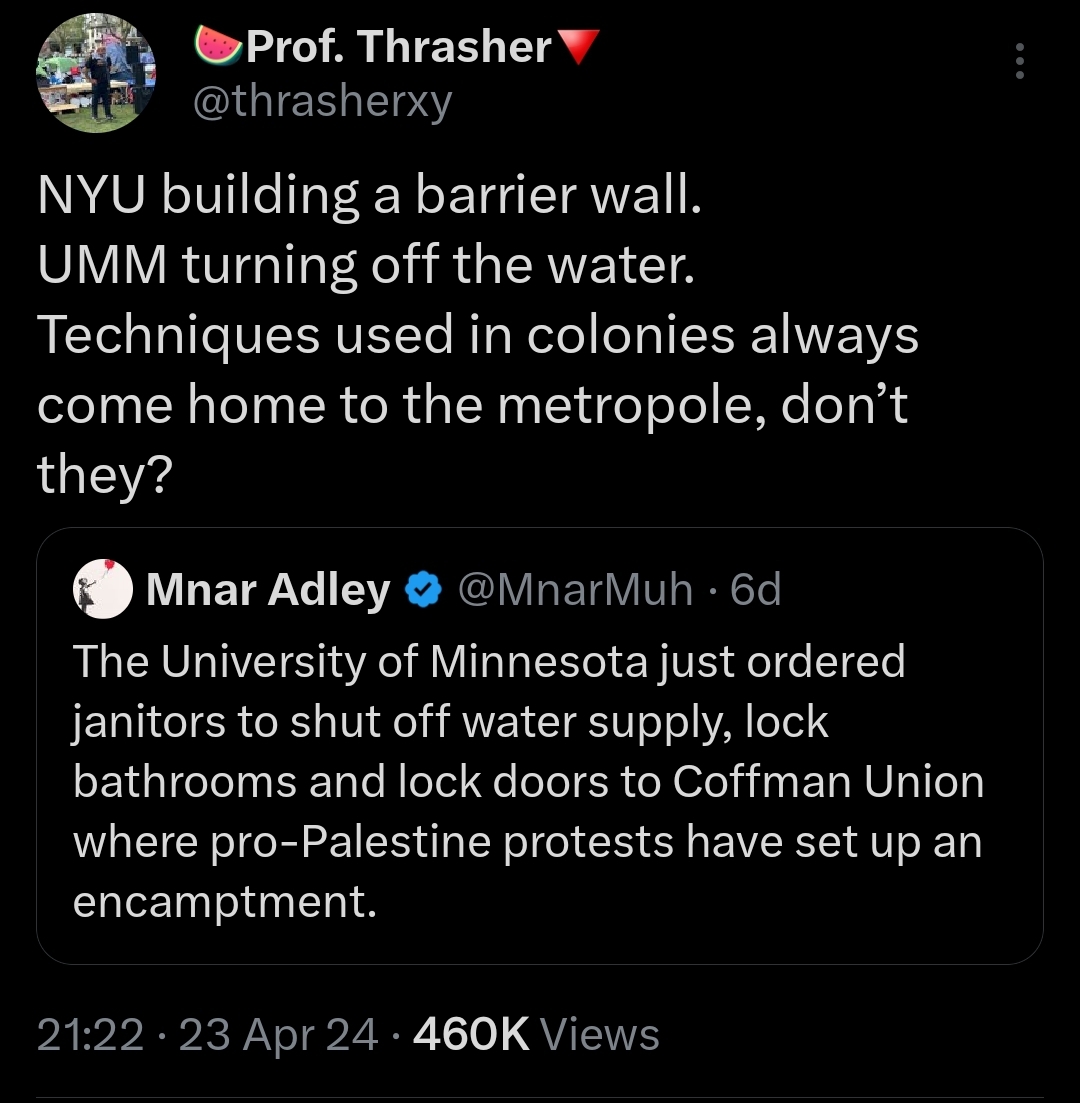
Task: Tap the blue verified badge
Action: pyautogui.click(x=424, y=590)
